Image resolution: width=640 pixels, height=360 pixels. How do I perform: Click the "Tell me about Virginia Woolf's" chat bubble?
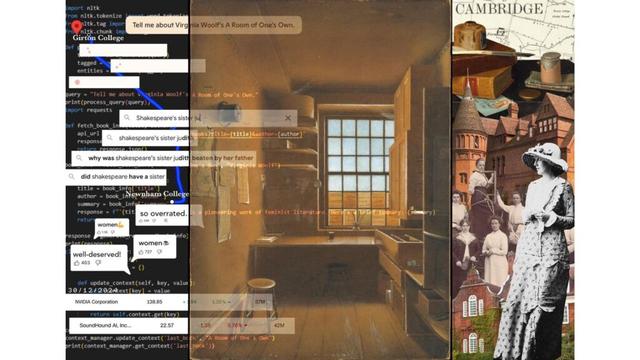point(213,25)
